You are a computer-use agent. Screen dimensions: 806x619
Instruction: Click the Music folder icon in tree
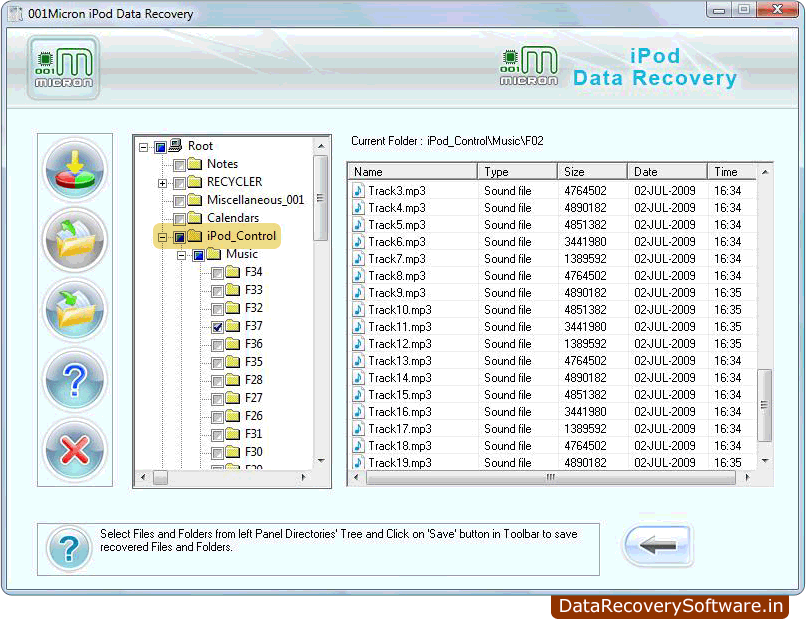(214, 254)
